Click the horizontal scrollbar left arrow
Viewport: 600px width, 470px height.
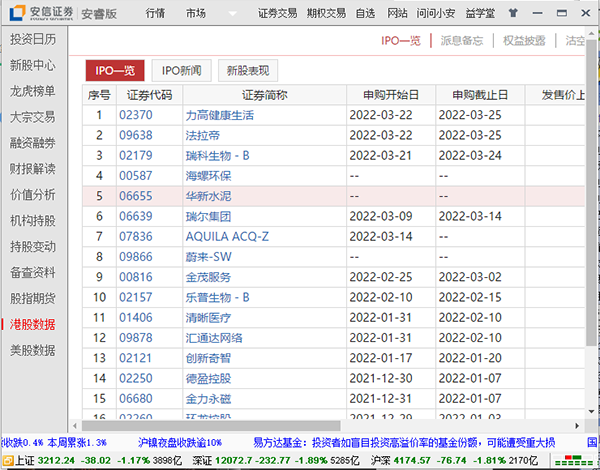tap(75, 426)
